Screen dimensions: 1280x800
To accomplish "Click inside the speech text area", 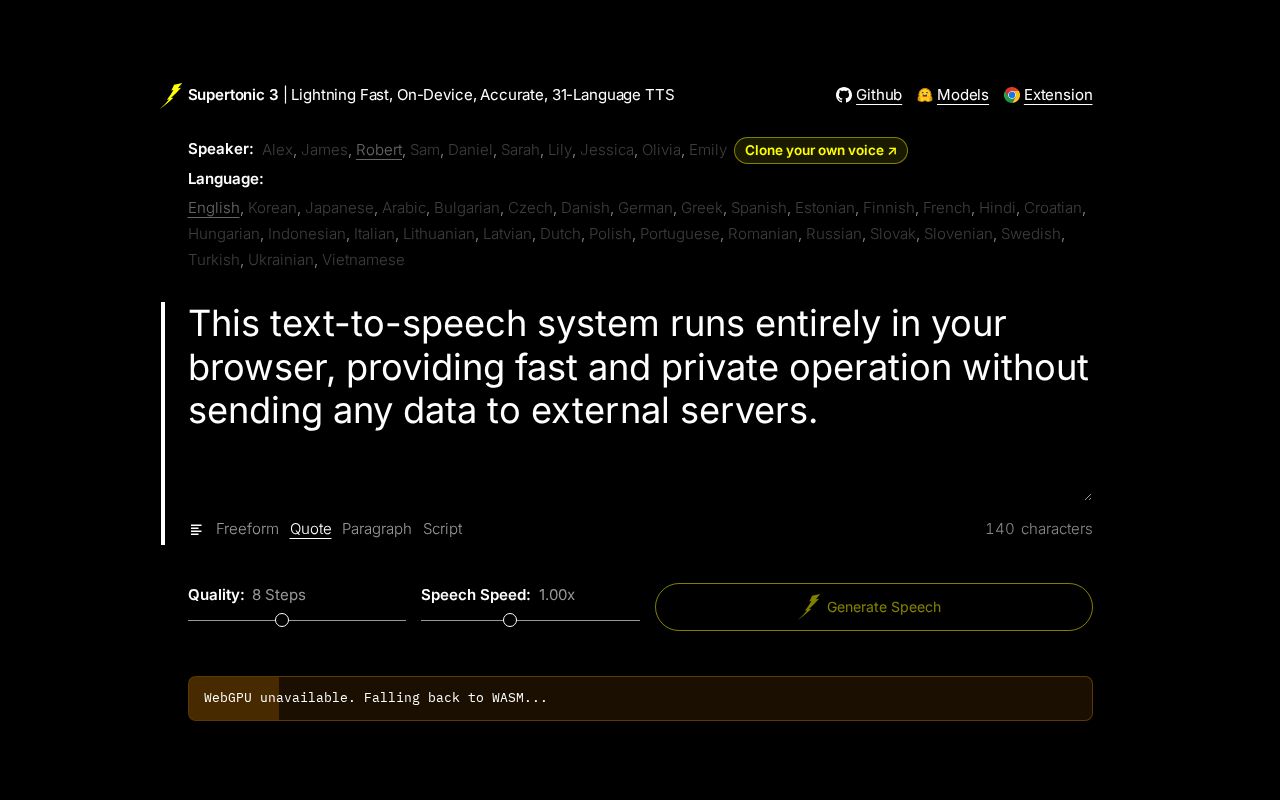I will click(x=640, y=402).
